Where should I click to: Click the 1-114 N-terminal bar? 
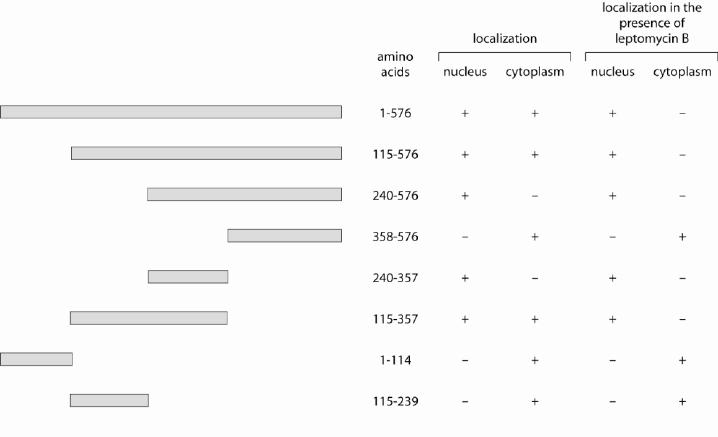[x=36, y=360]
